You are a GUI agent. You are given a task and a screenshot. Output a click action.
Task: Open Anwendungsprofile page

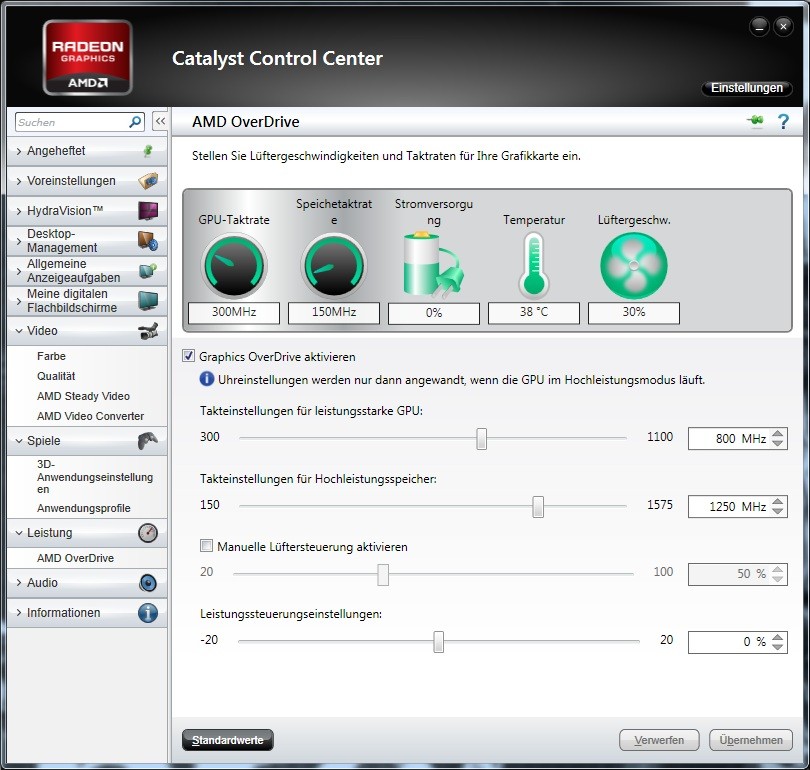(x=84, y=508)
